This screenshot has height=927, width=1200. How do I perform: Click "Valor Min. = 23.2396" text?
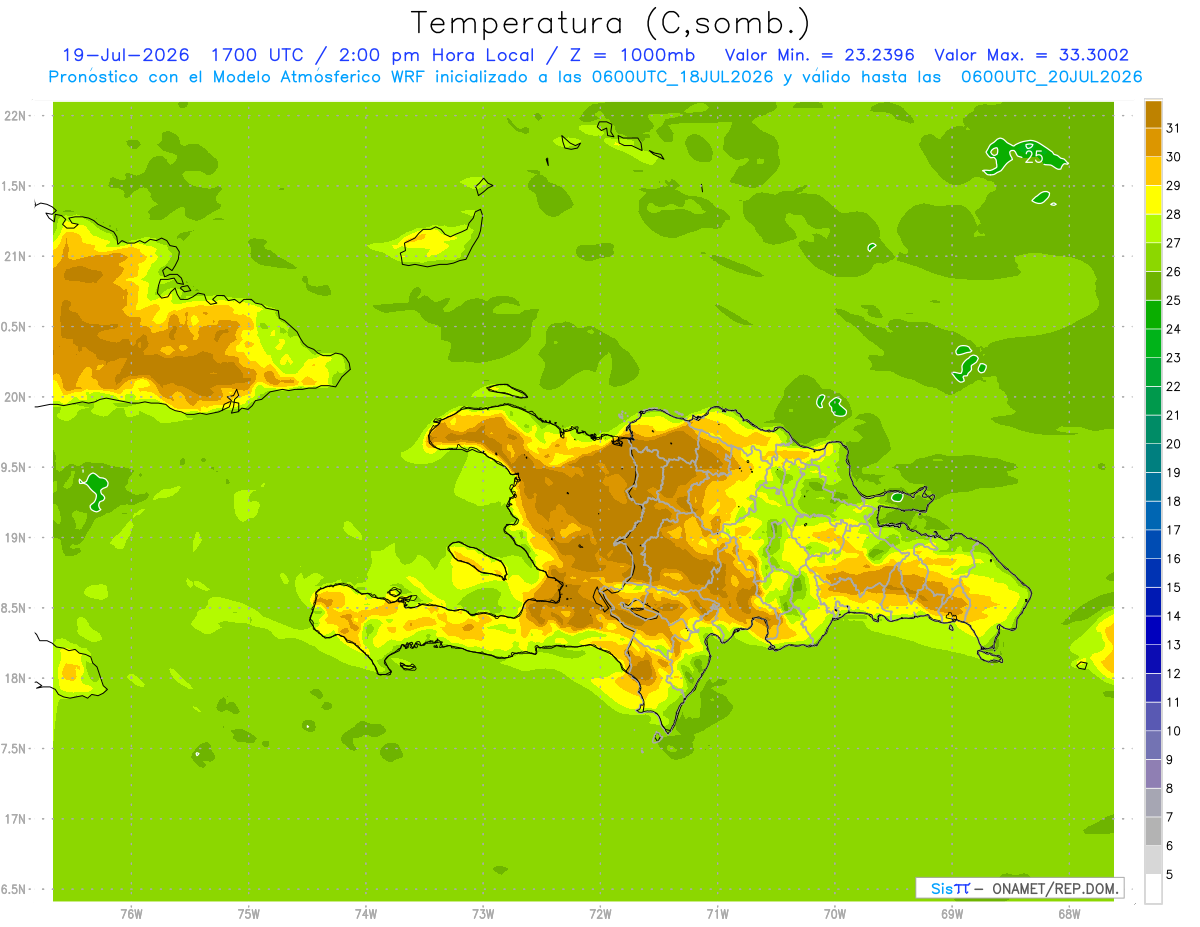[x=820, y=55]
